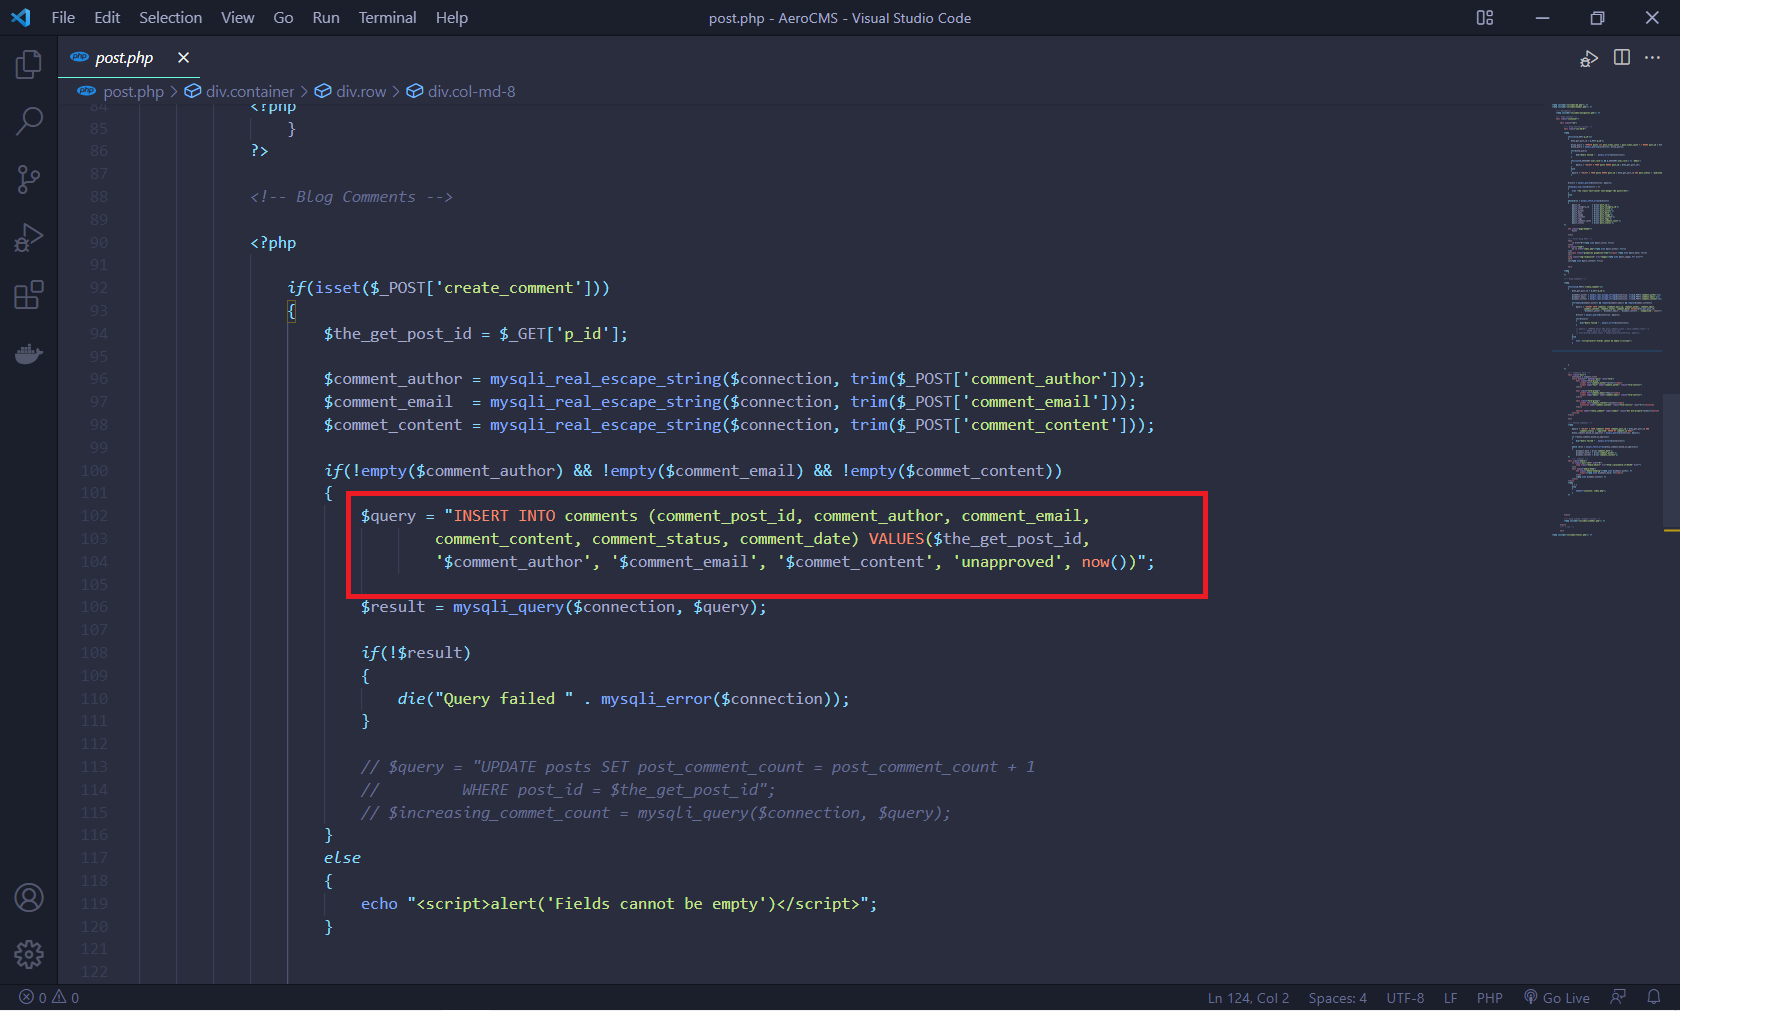Image resolution: width=1779 pixels, height=1011 pixels.
Task: Click the 'else' keyword on line 117
Action: pyautogui.click(x=342, y=858)
